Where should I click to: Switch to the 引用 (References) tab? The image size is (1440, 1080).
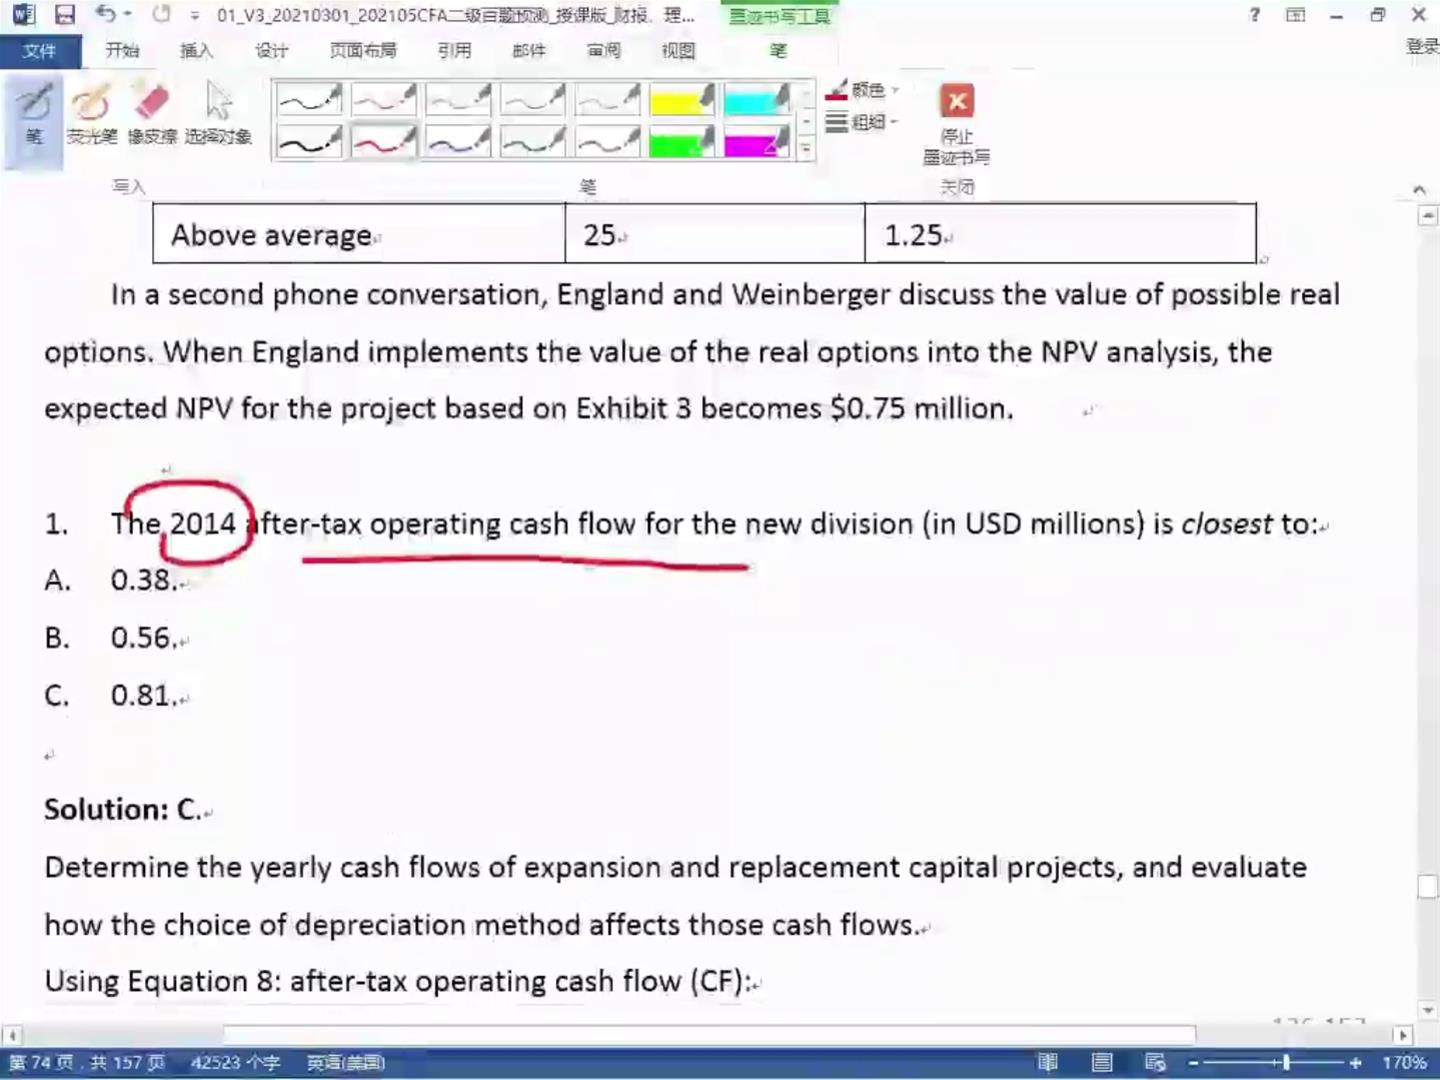[x=454, y=50]
